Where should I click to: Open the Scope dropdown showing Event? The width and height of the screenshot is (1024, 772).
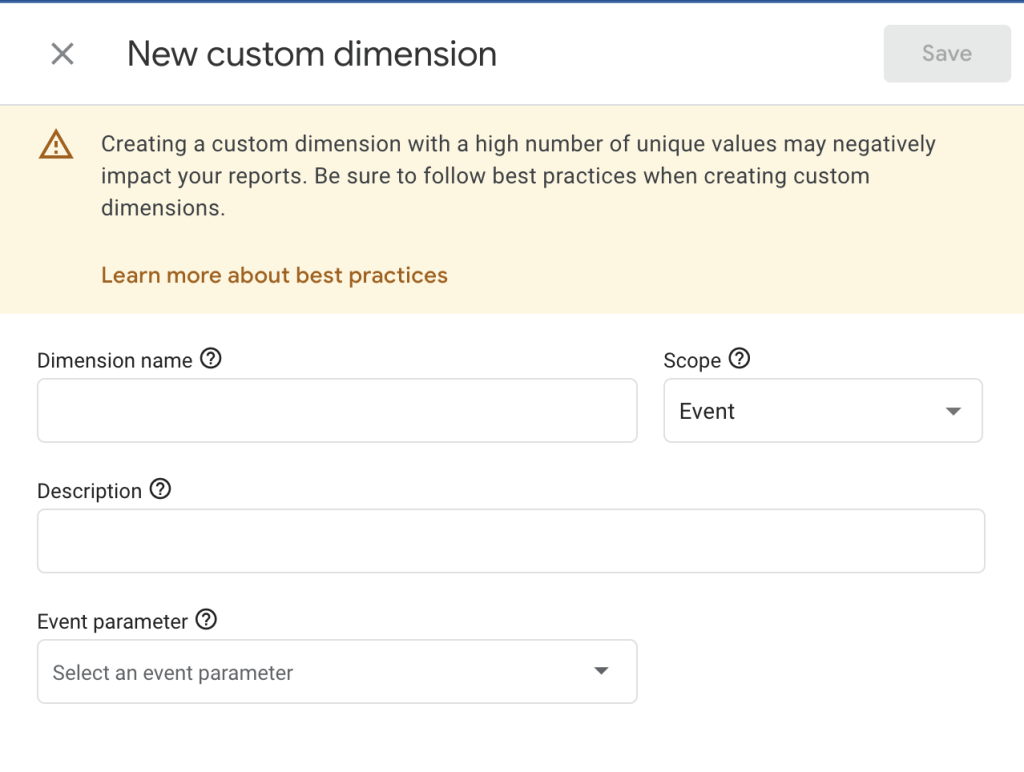click(x=810, y=411)
